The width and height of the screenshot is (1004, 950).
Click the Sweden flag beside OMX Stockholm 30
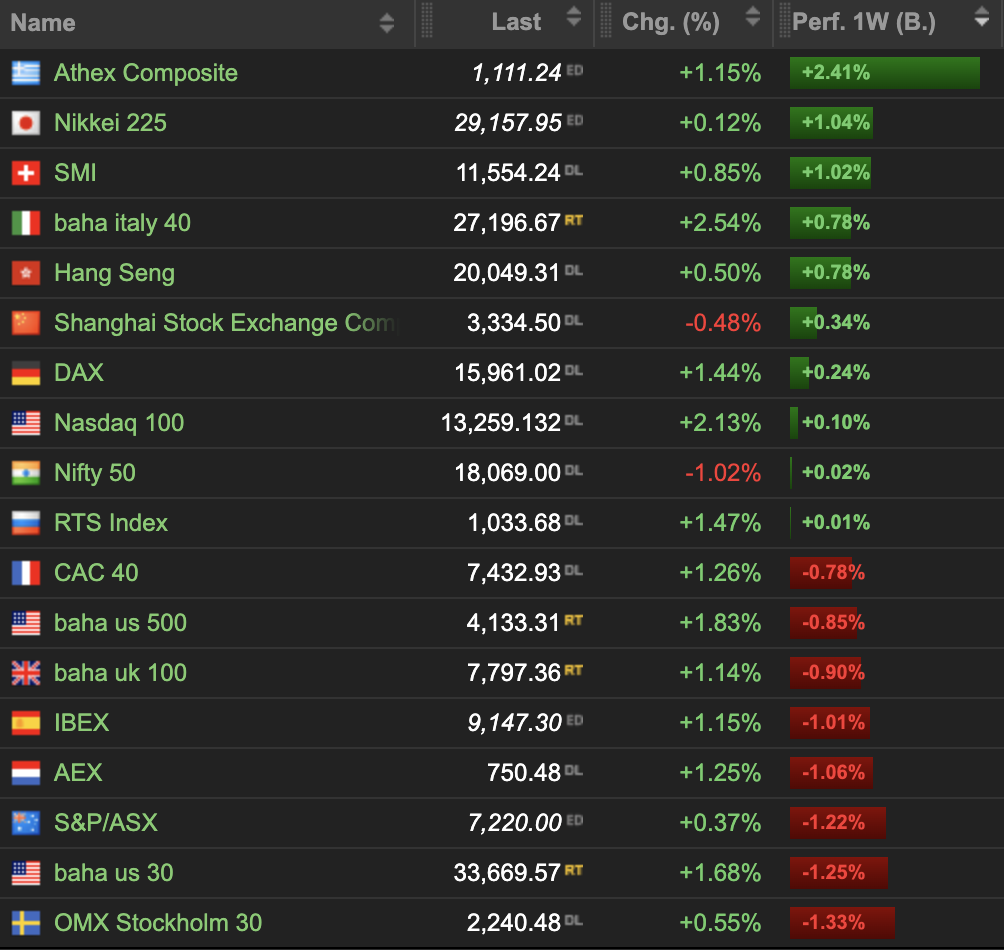pos(26,922)
